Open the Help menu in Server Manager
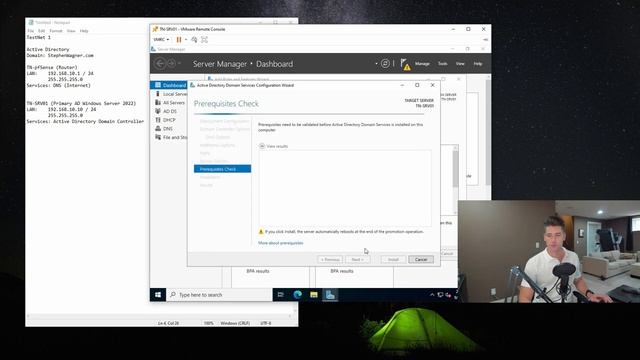The width and height of the screenshot is (640, 360). 478,64
